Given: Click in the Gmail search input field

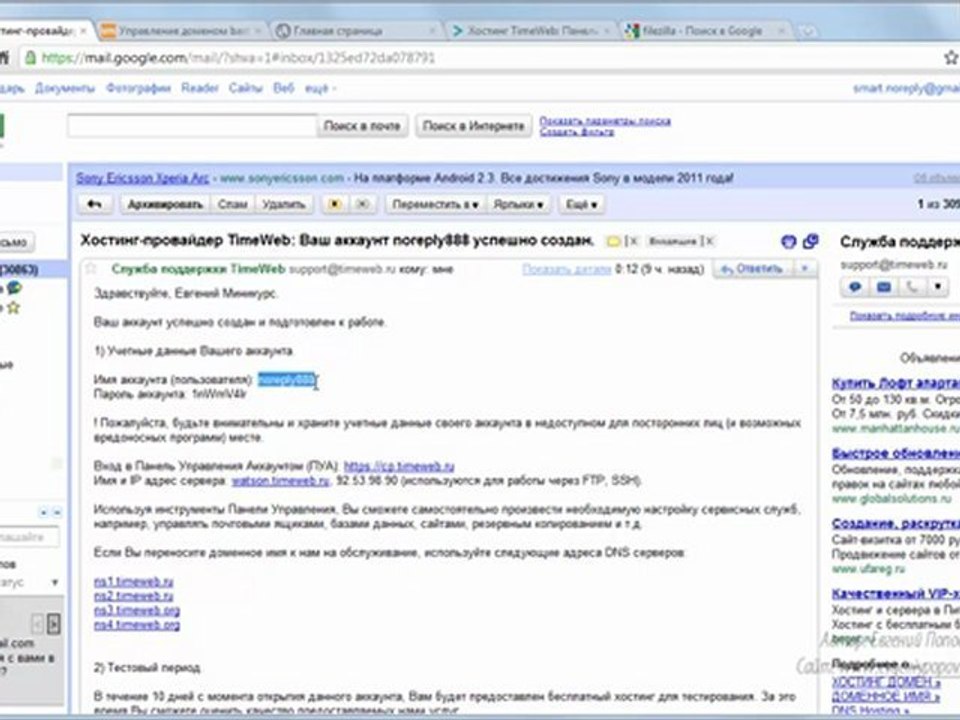Looking at the screenshot, I should coord(192,126).
